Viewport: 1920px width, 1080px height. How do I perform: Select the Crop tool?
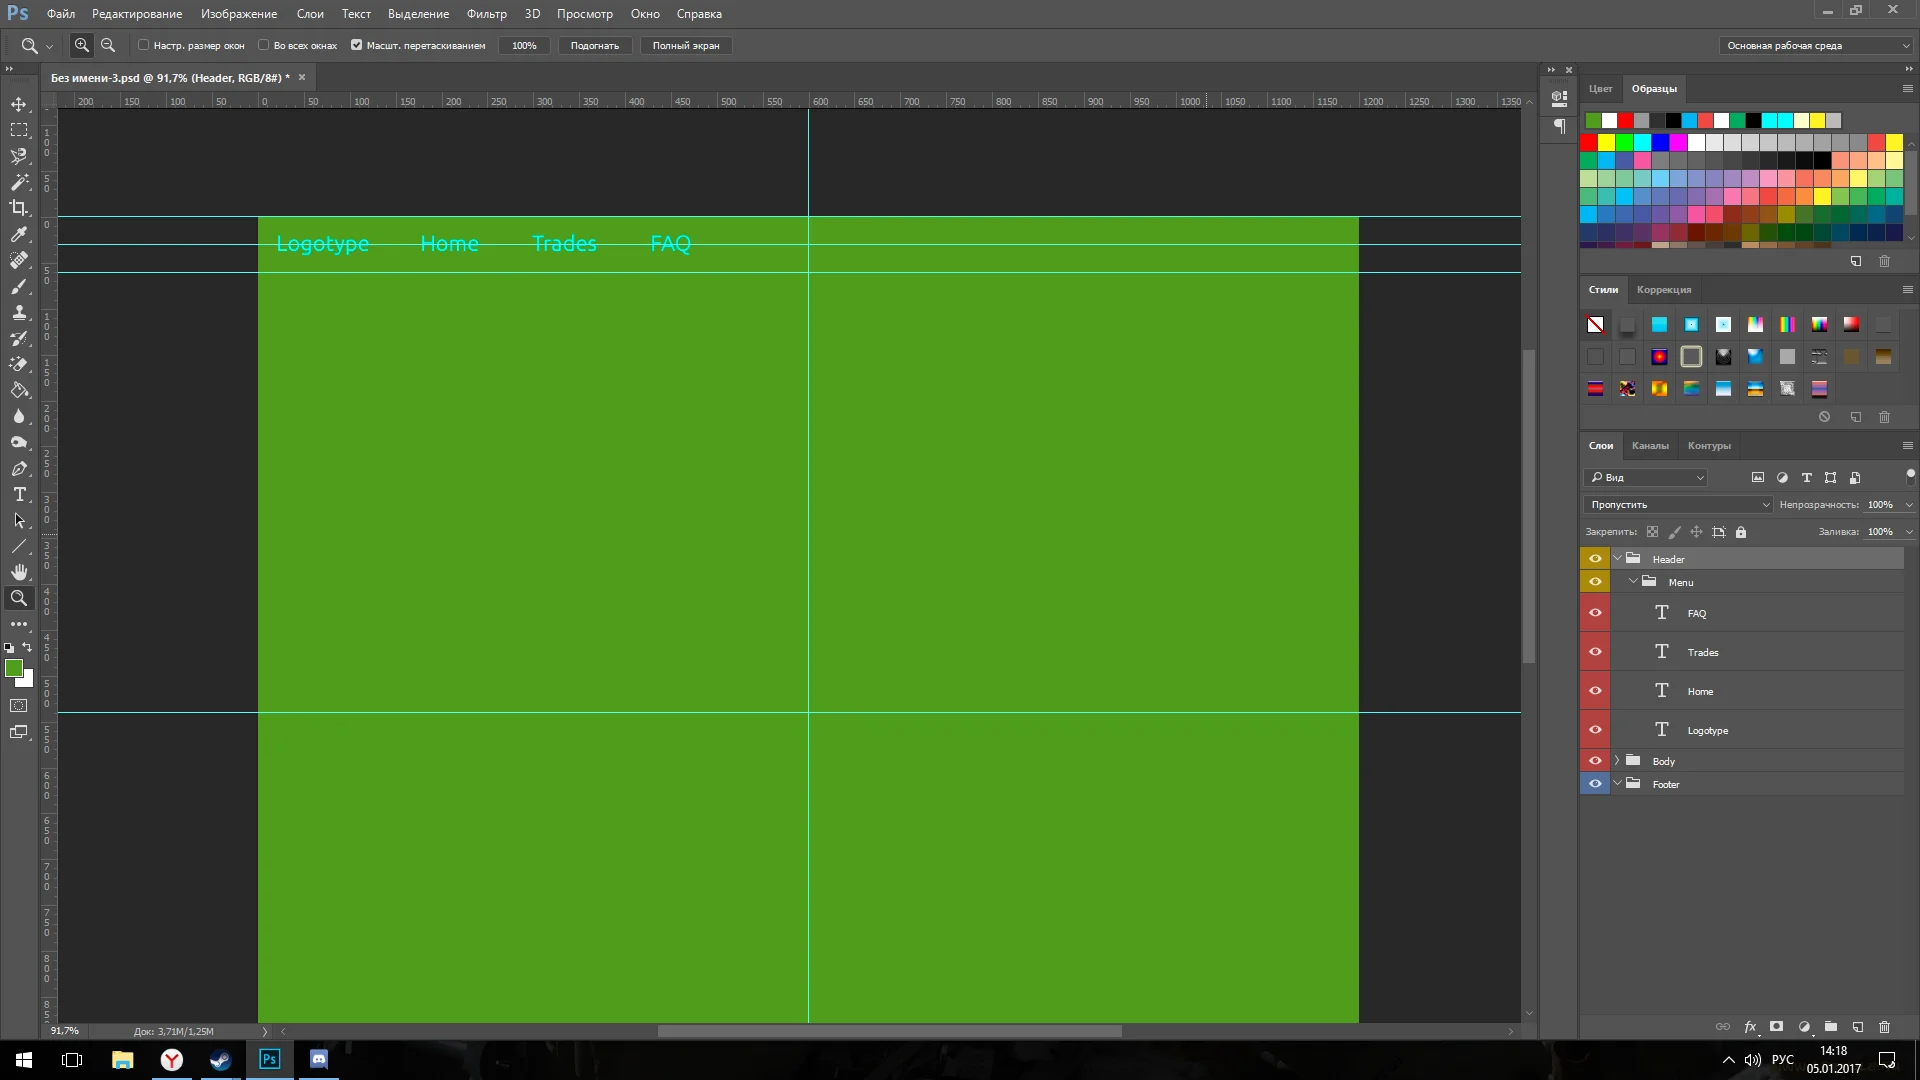[19, 208]
